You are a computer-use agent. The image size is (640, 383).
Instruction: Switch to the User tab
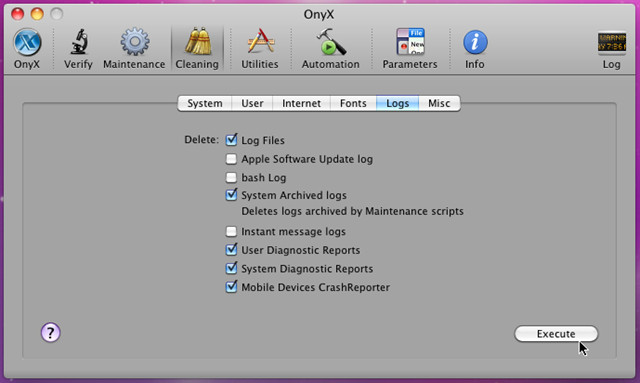[x=252, y=103]
